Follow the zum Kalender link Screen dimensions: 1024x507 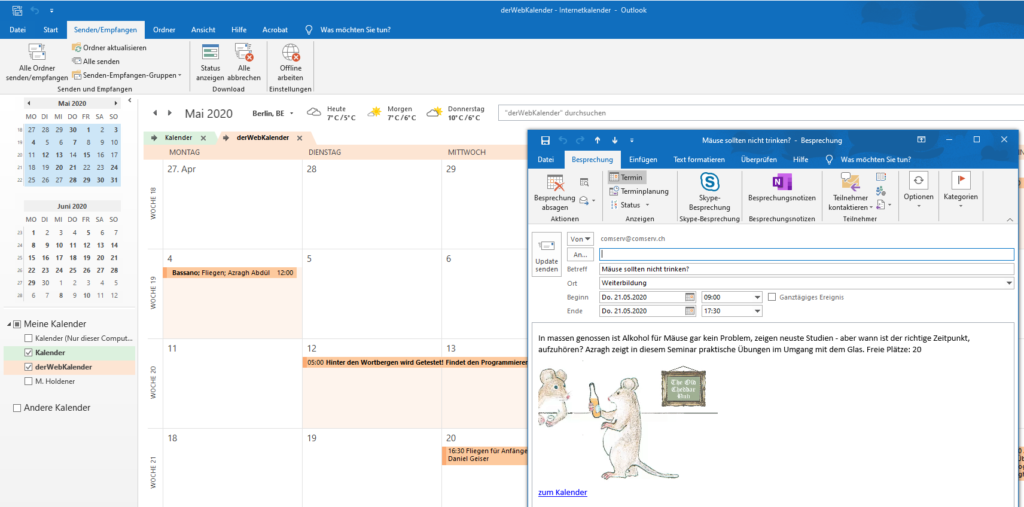coord(562,492)
